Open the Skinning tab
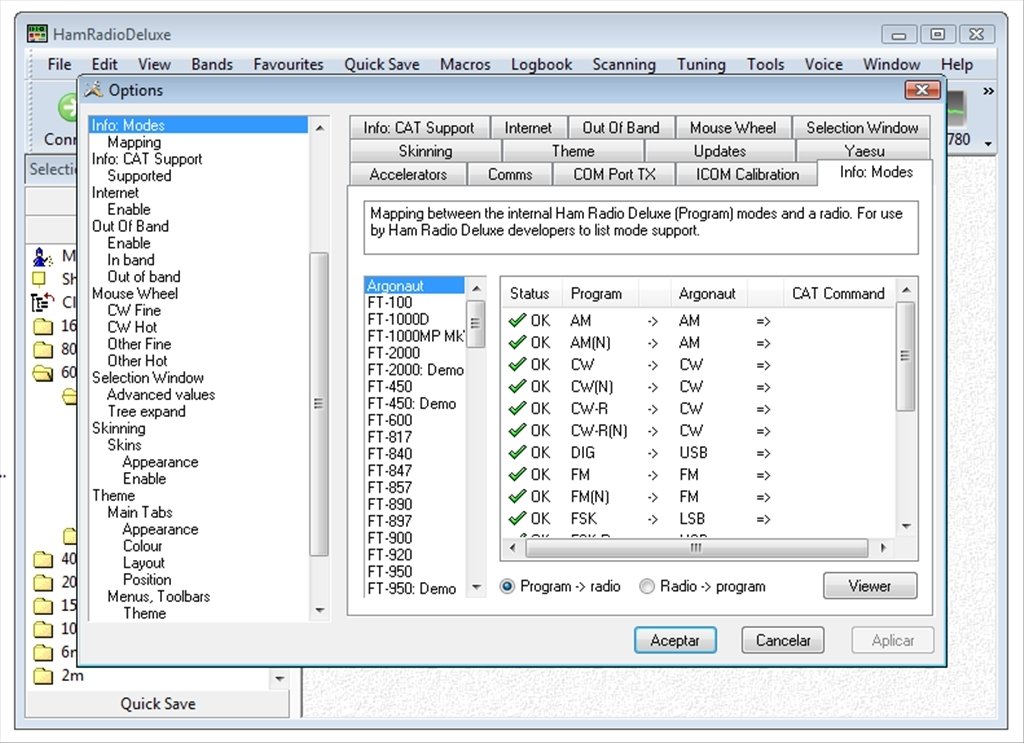1024x743 pixels. point(425,151)
